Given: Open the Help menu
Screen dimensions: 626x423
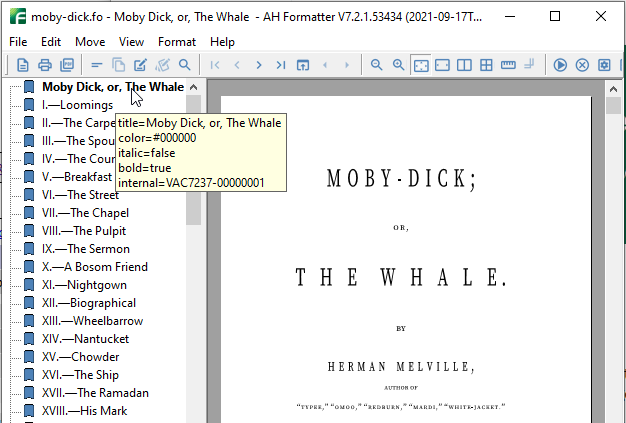Looking at the screenshot, I should click(222, 42).
